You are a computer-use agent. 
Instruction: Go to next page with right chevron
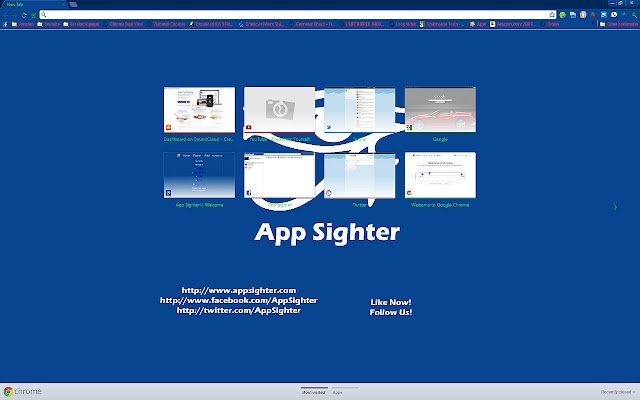tap(615, 207)
